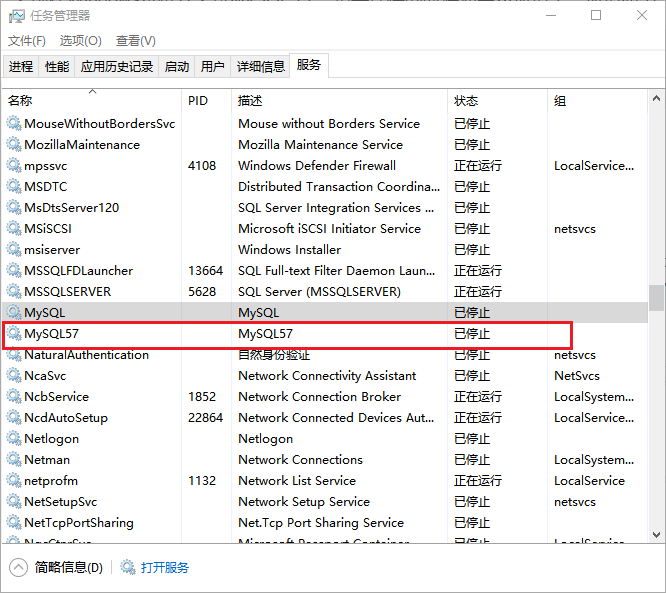Click the gear icon beside NcbService
666x593 pixels.
[x=14, y=396]
